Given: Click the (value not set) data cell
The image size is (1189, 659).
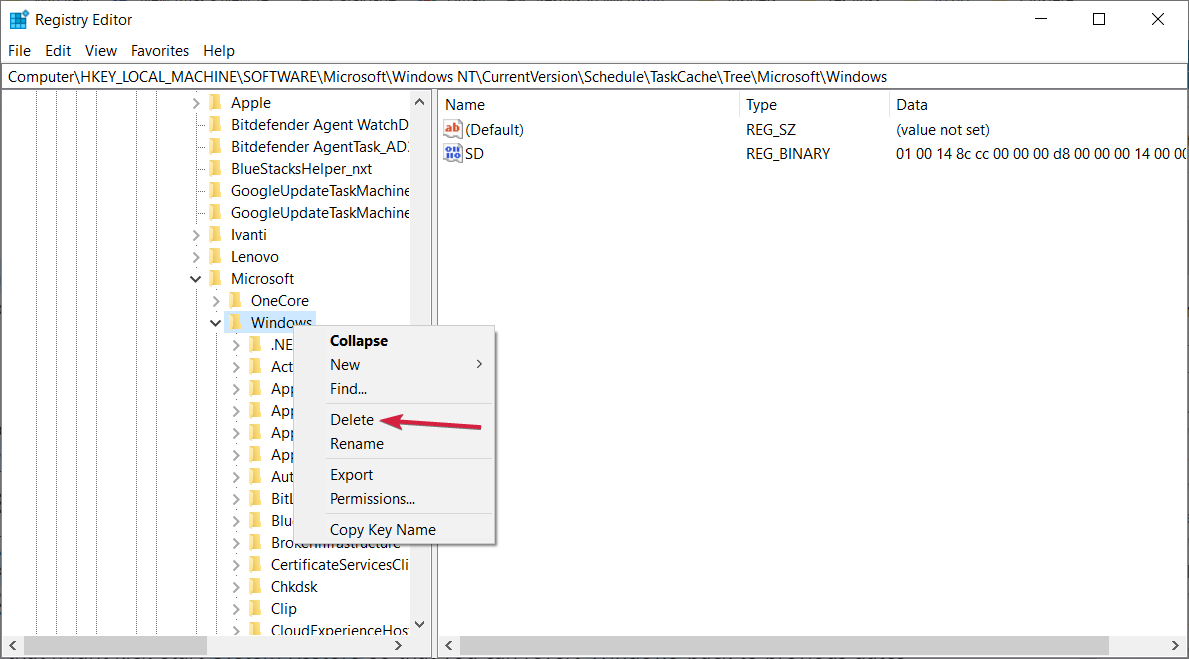Looking at the screenshot, I should pos(943,130).
